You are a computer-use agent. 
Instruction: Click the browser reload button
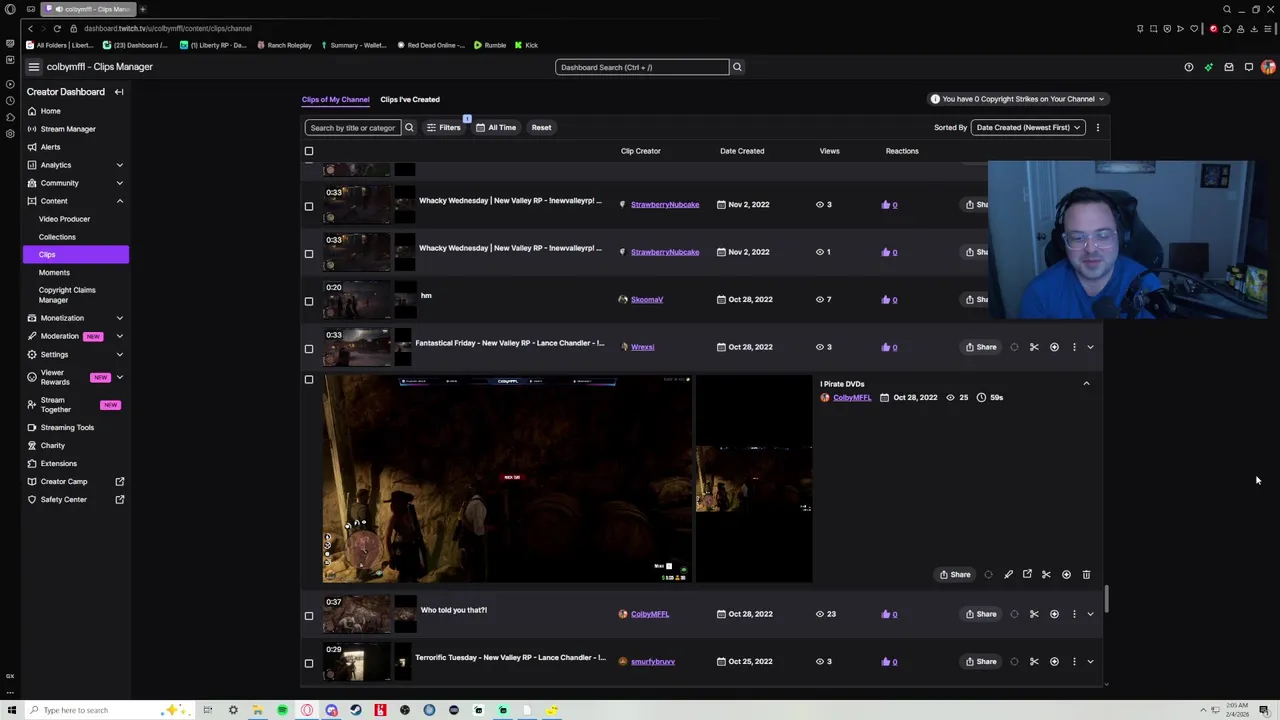tap(57, 28)
